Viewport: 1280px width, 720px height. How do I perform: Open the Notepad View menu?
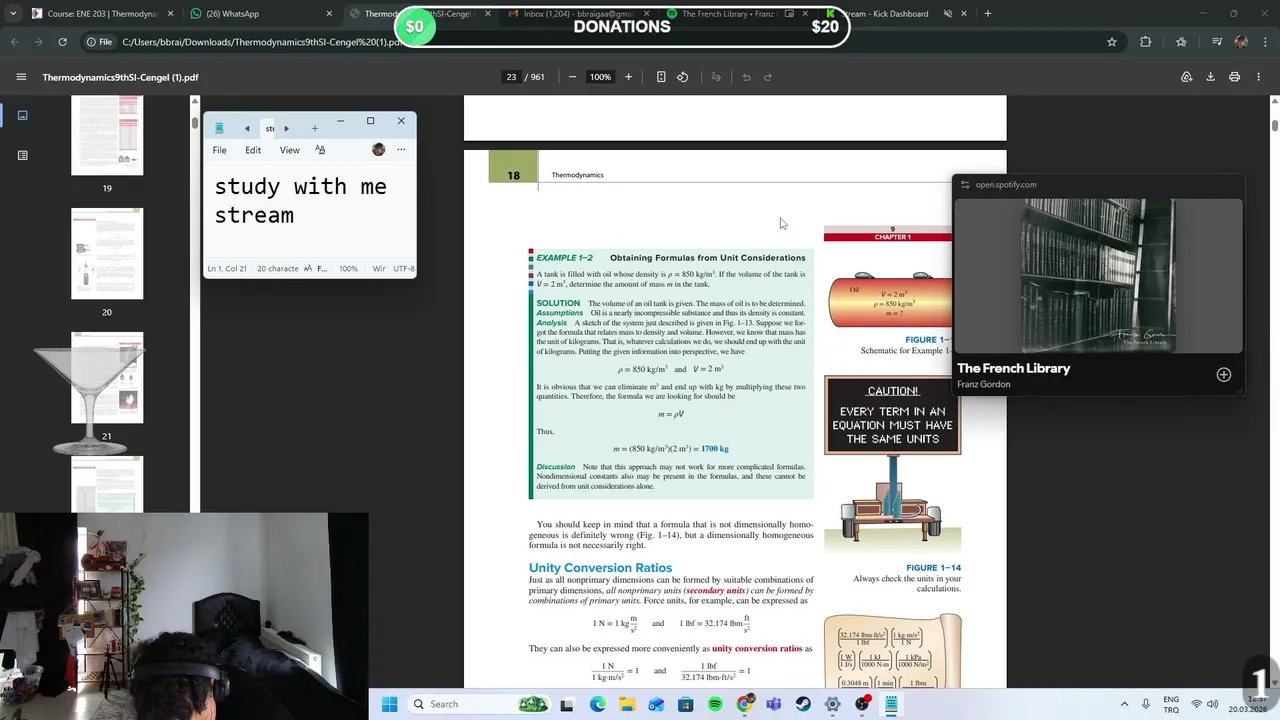(289, 150)
